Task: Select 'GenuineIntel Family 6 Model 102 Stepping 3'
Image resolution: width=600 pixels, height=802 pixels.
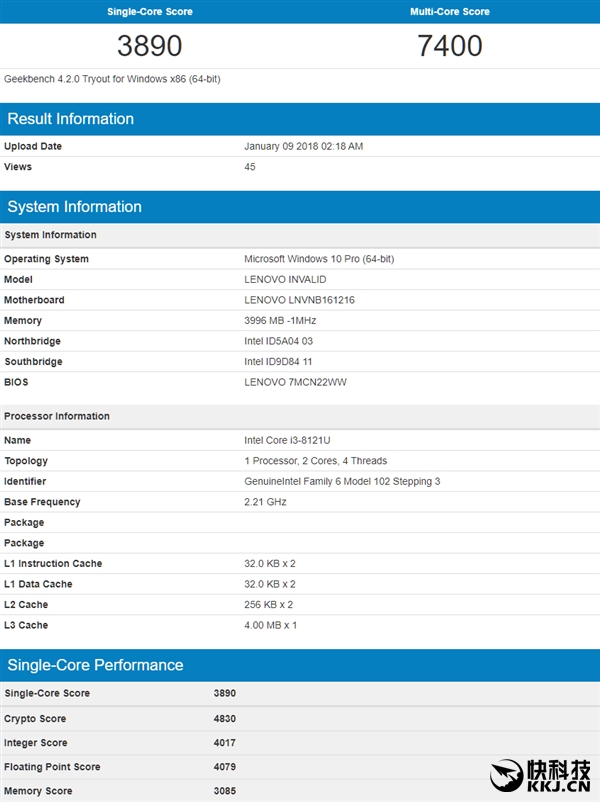Action: tap(342, 481)
